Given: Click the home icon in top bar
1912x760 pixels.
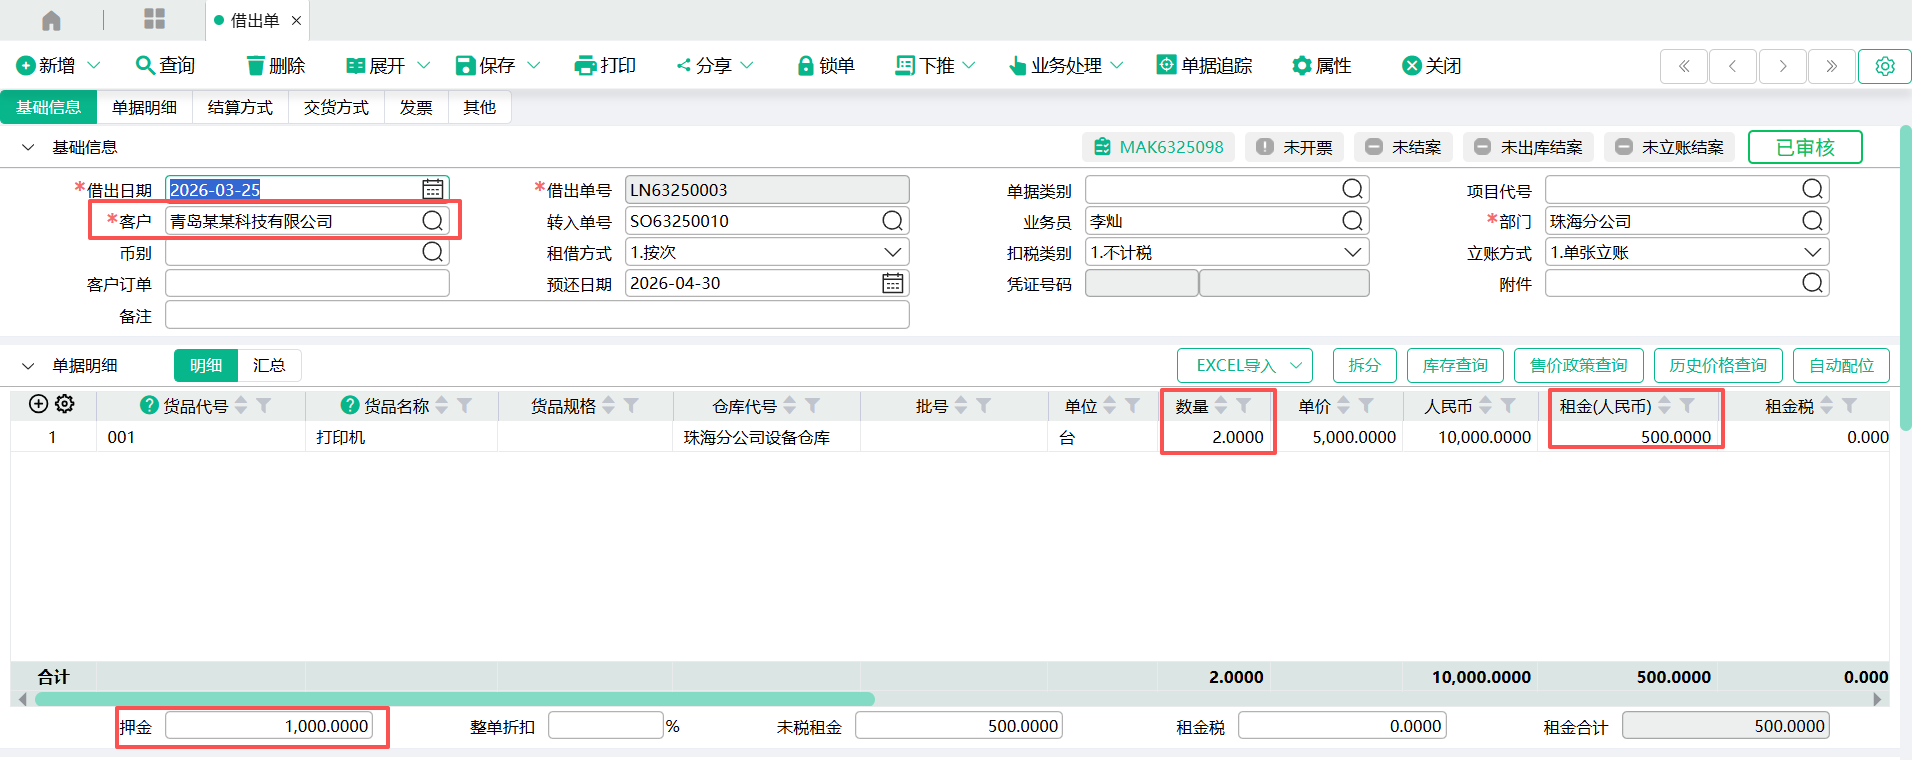Looking at the screenshot, I should [x=51, y=20].
